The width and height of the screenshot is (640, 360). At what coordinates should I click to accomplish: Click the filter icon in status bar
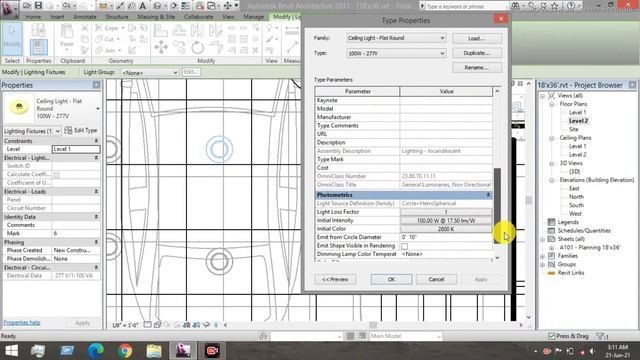[x=600, y=336]
